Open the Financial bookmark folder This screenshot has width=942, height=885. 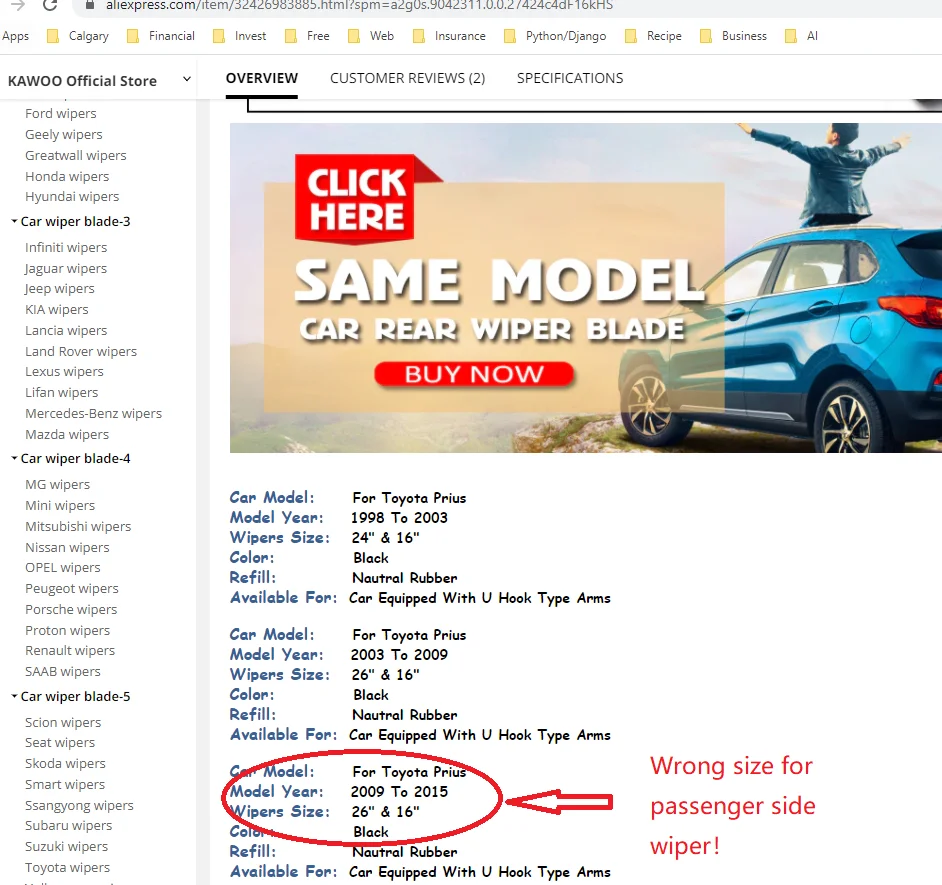pos(161,36)
